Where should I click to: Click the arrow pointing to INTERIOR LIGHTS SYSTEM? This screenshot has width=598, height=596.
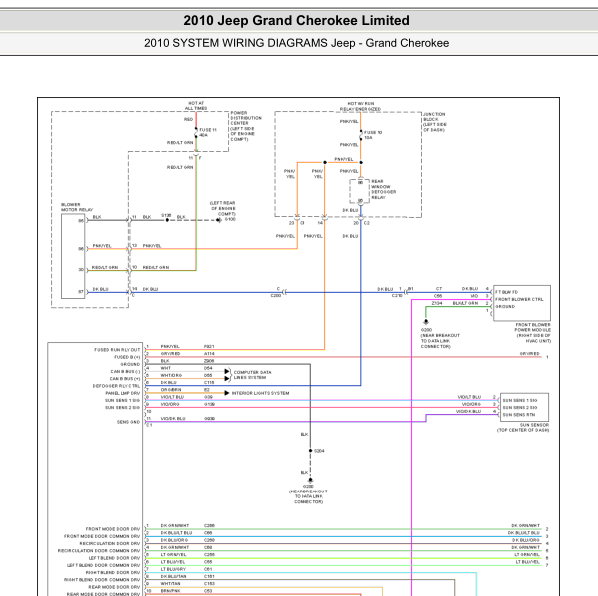tap(227, 393)
